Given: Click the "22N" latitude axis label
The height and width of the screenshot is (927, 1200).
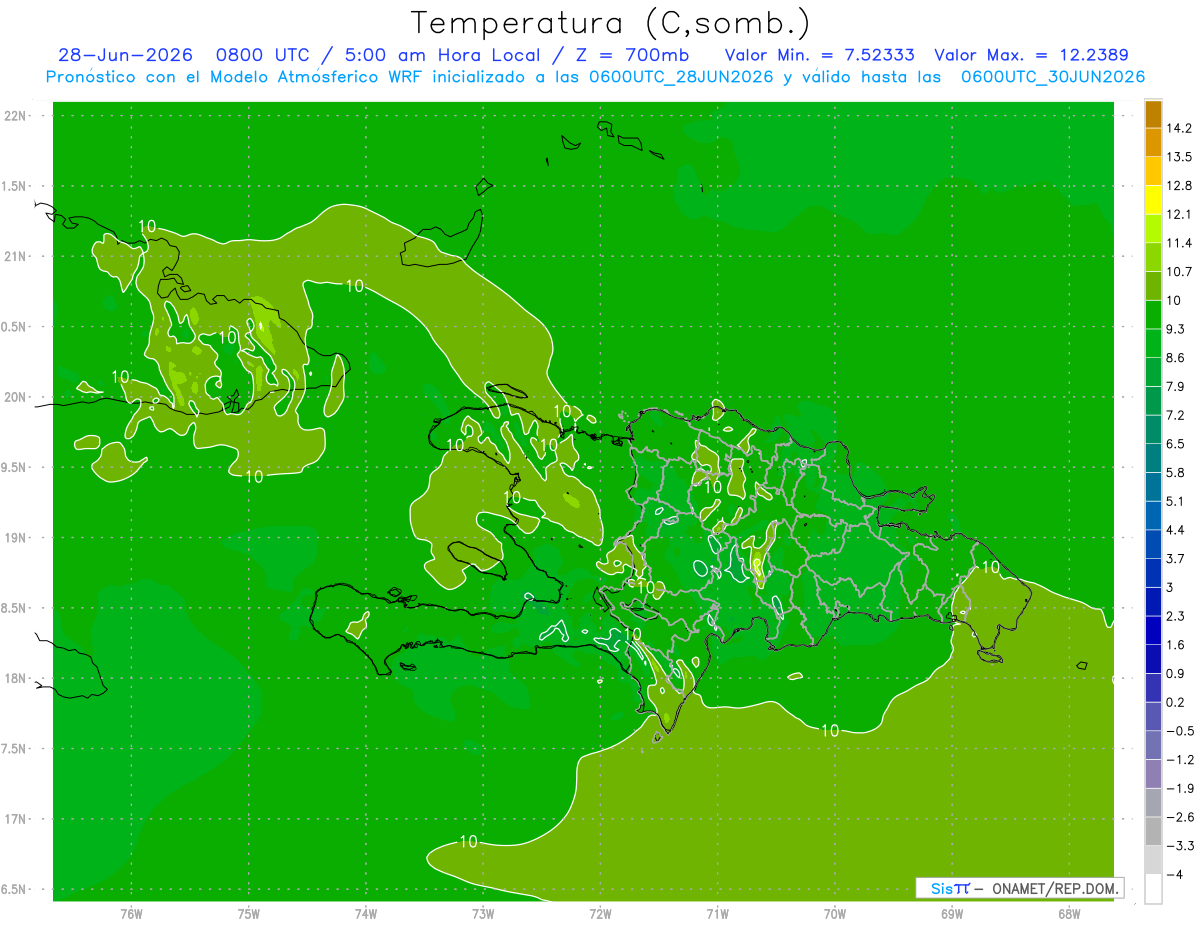Looking at the screenshot, I should tap(15, 116).
